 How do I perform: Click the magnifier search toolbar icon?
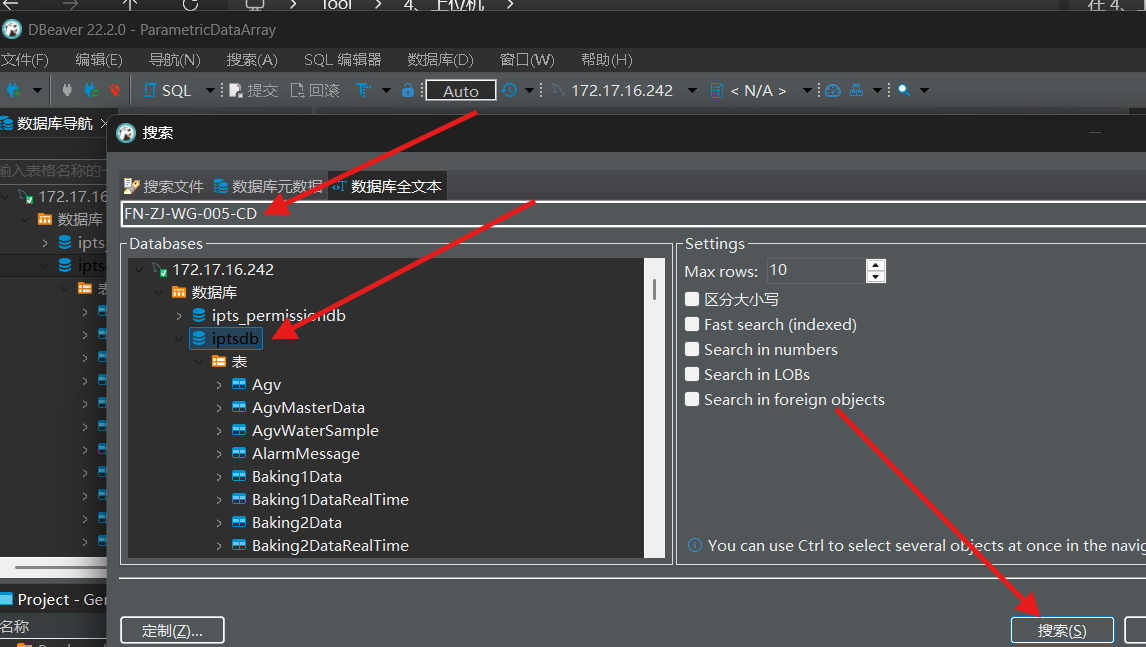(x=904, y=90)
